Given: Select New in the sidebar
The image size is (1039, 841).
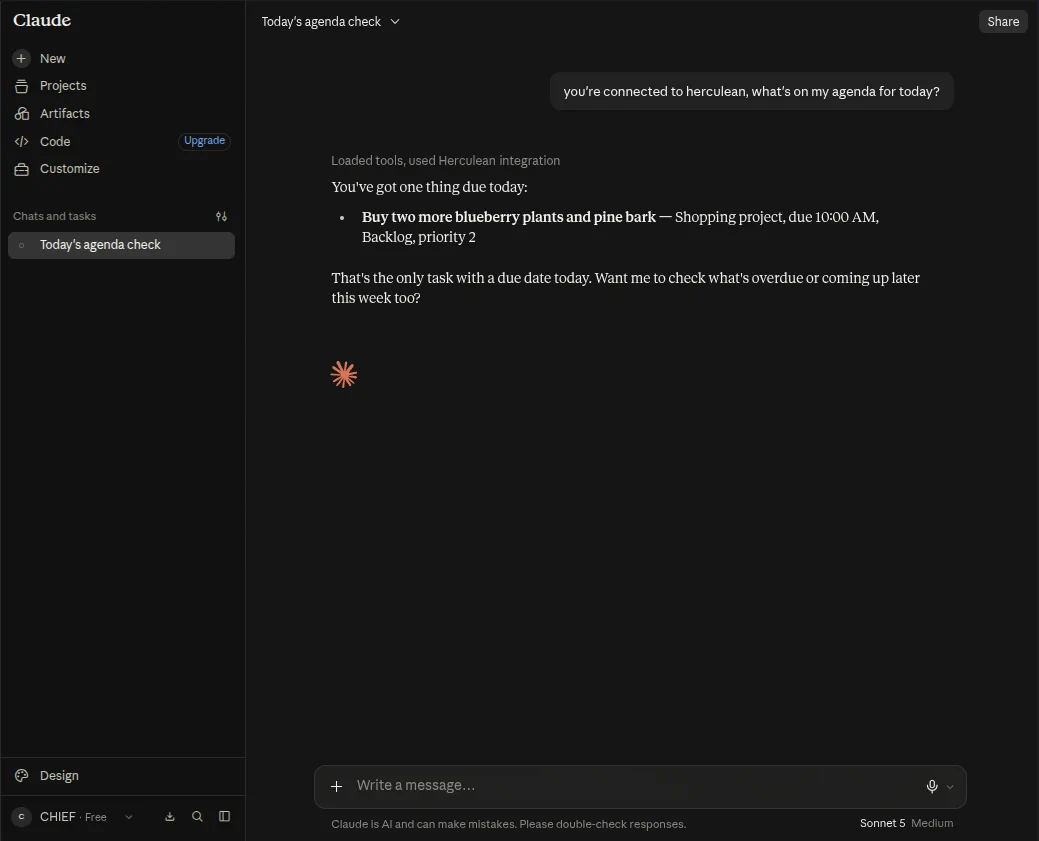Looking at the screenshot, I should 52,58.
